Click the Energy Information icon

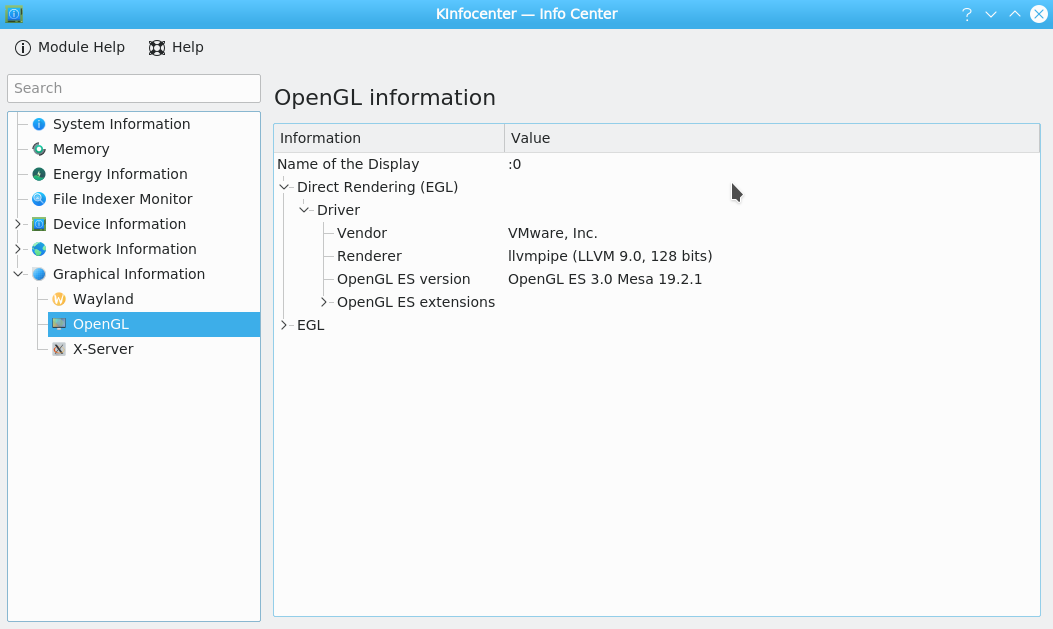[39, 174]
